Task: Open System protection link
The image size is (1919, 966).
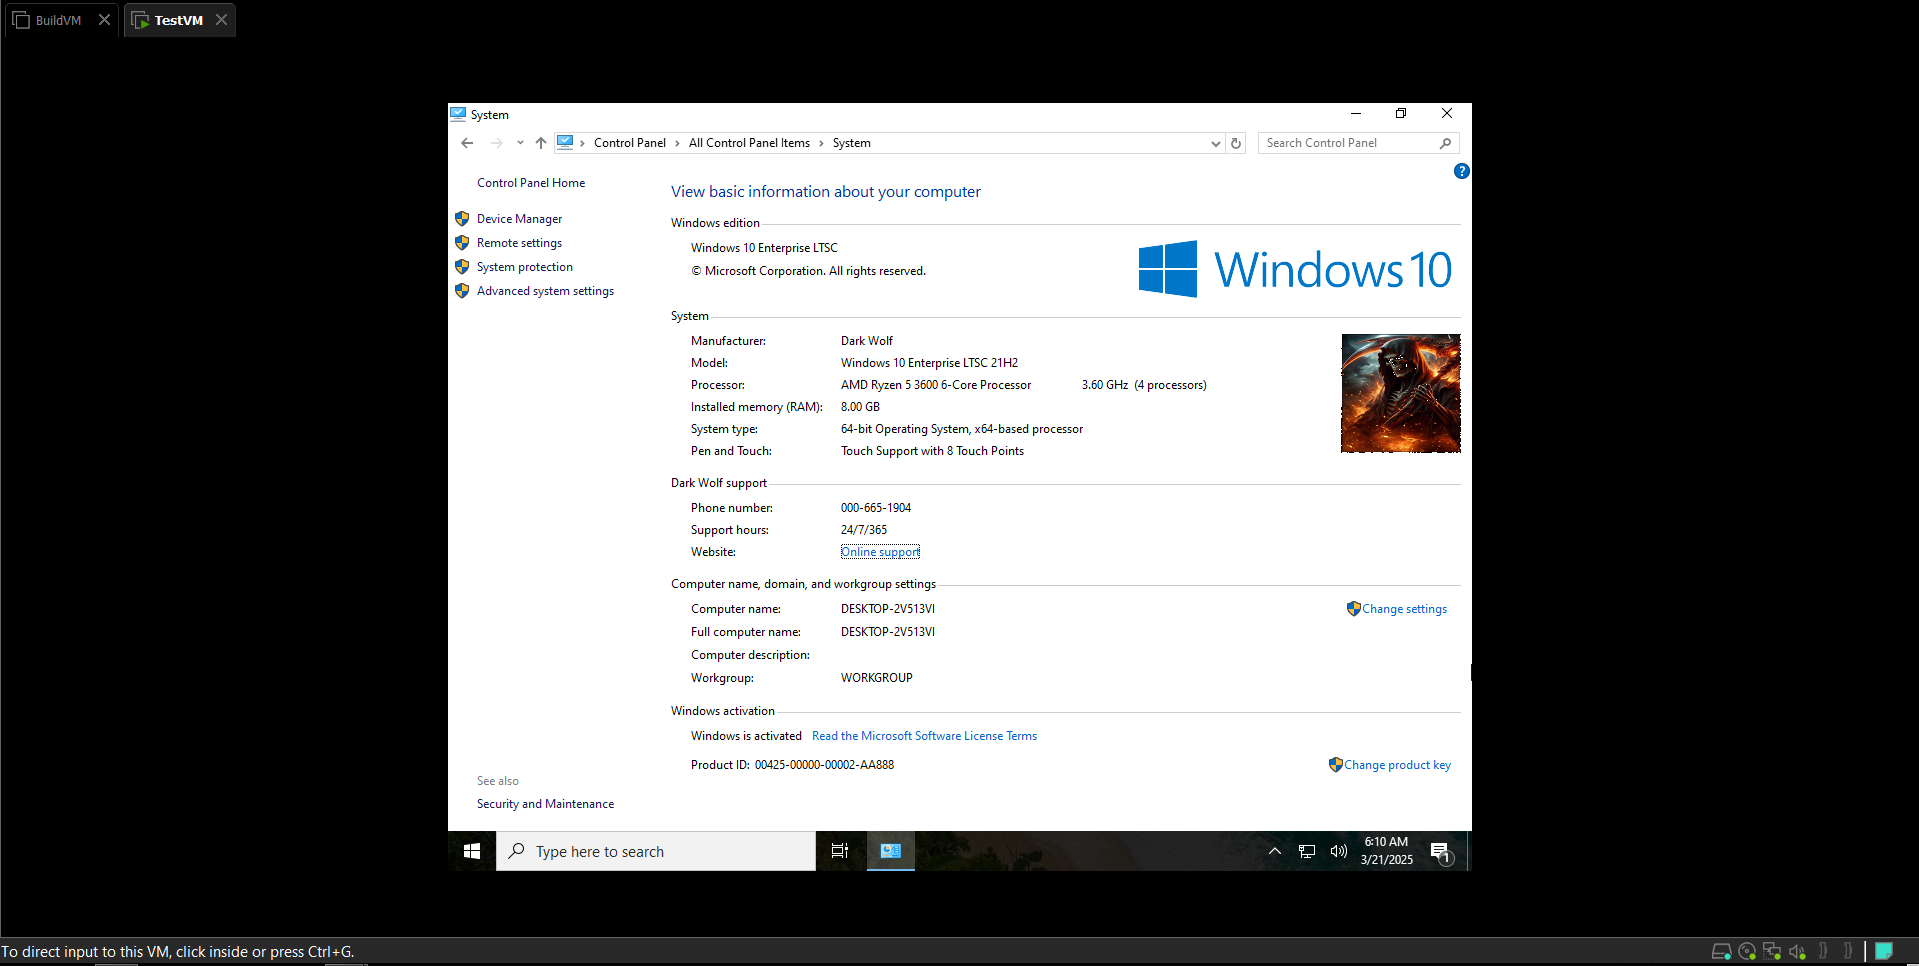Action: pyautogui.click(x=525, y=267)
